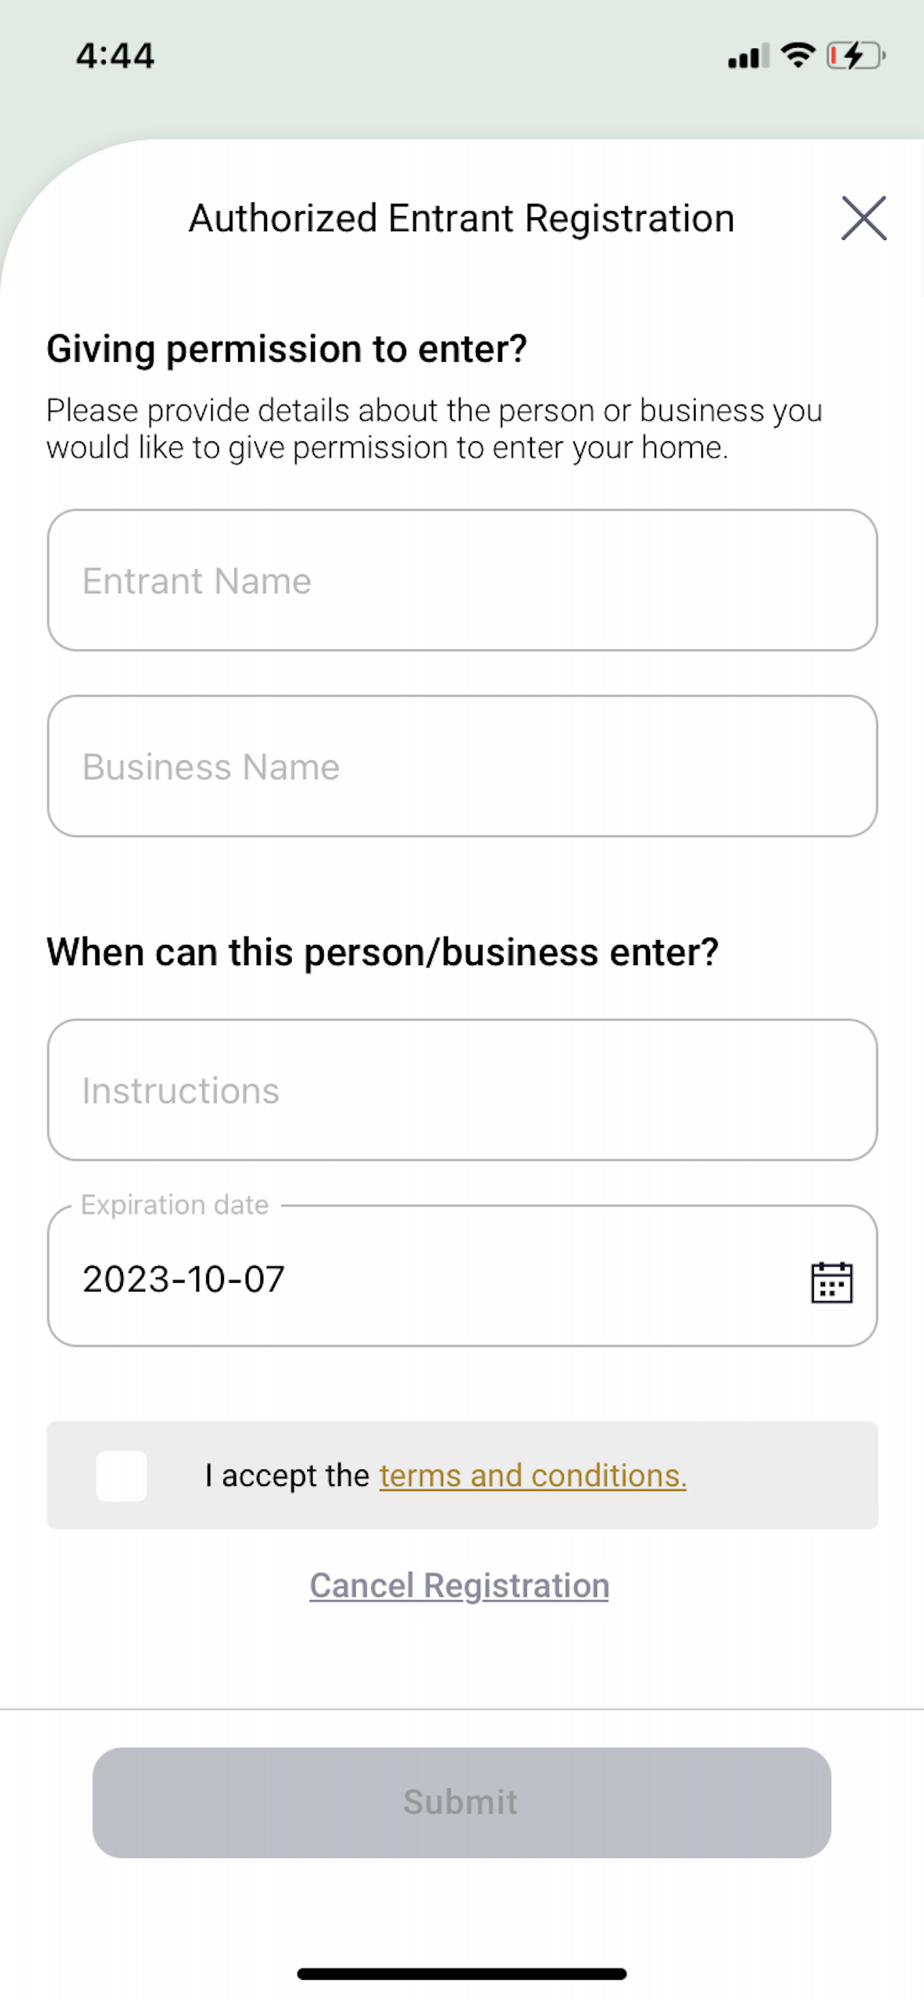The width and height of the screenshot is (924, 2000).
Task: Tap the 'Giving permission to enter?' heading
Action: 287,349
